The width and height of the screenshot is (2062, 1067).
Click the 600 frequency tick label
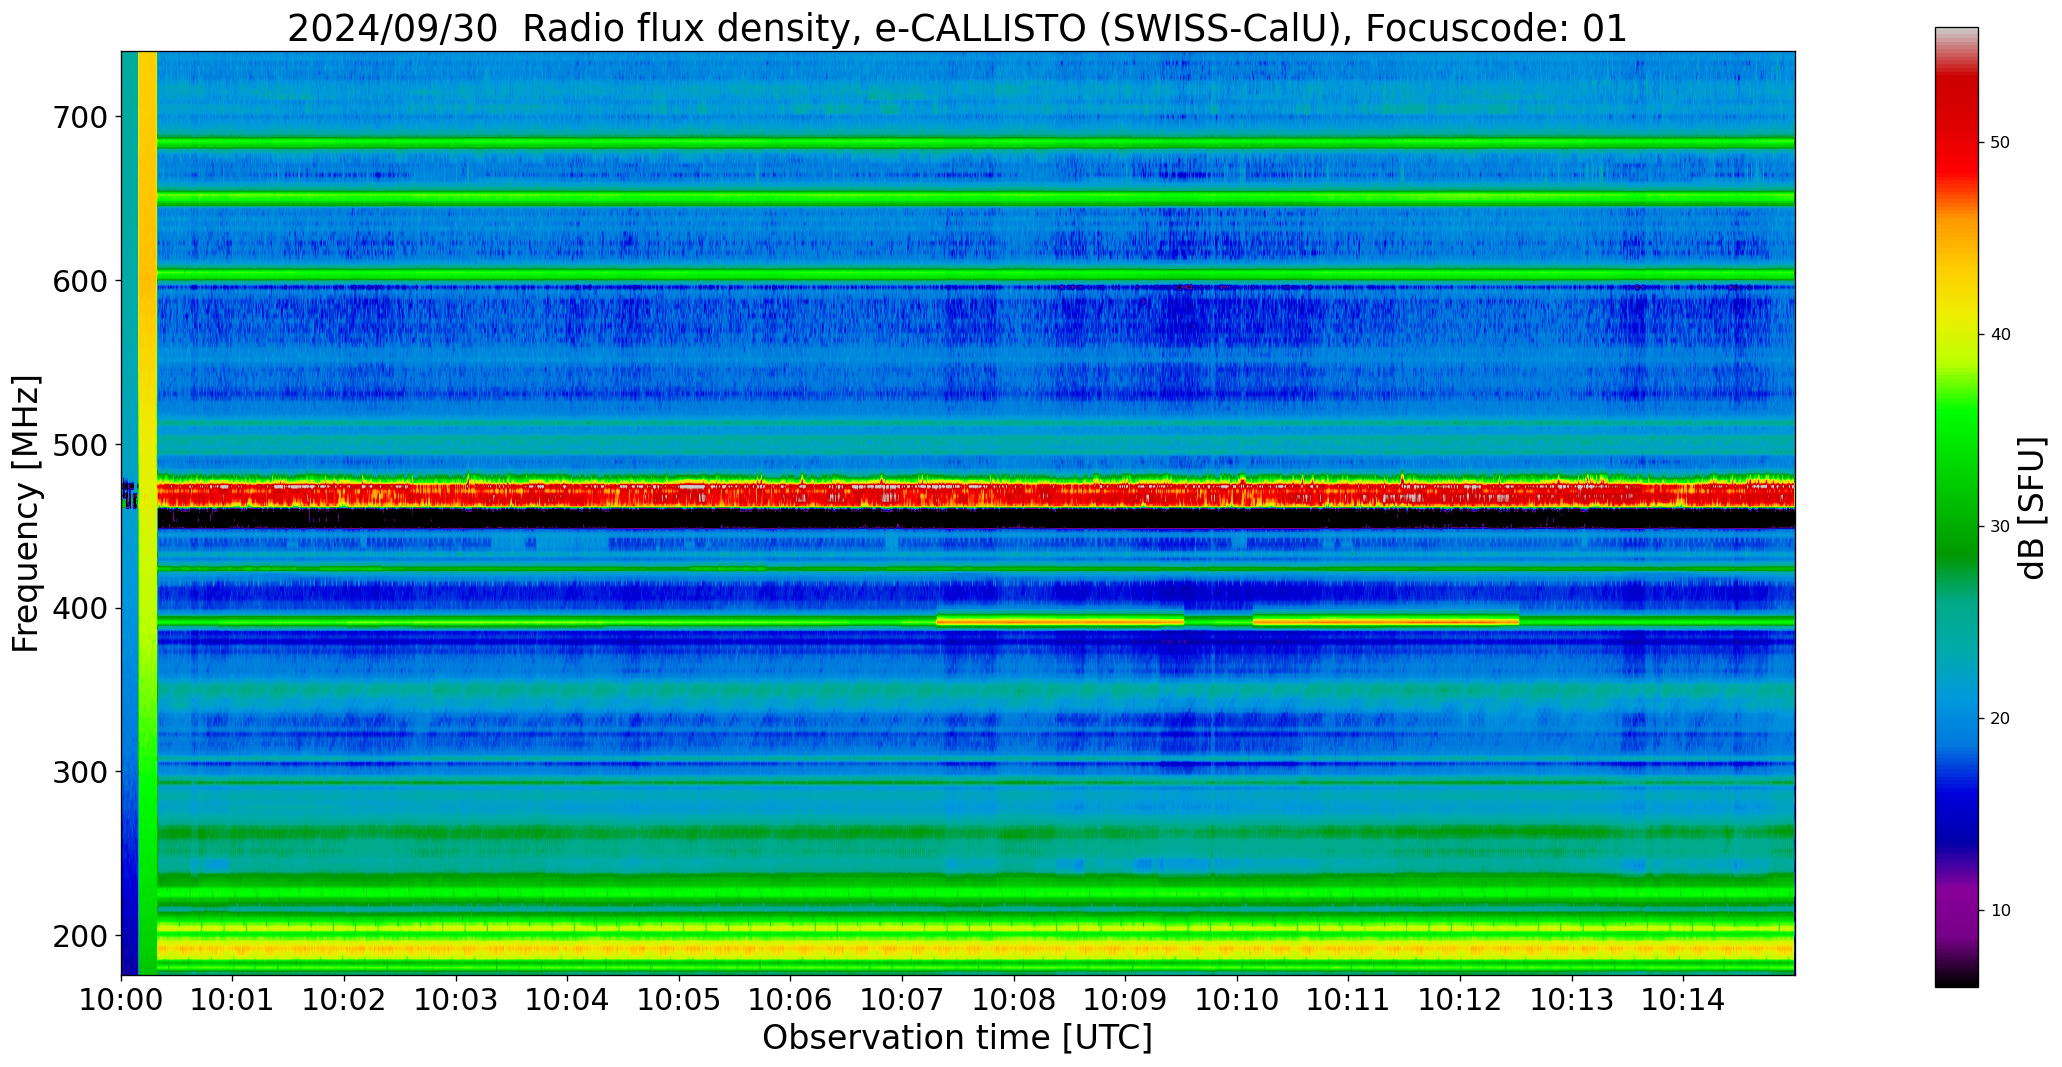(x=79, y=281)
